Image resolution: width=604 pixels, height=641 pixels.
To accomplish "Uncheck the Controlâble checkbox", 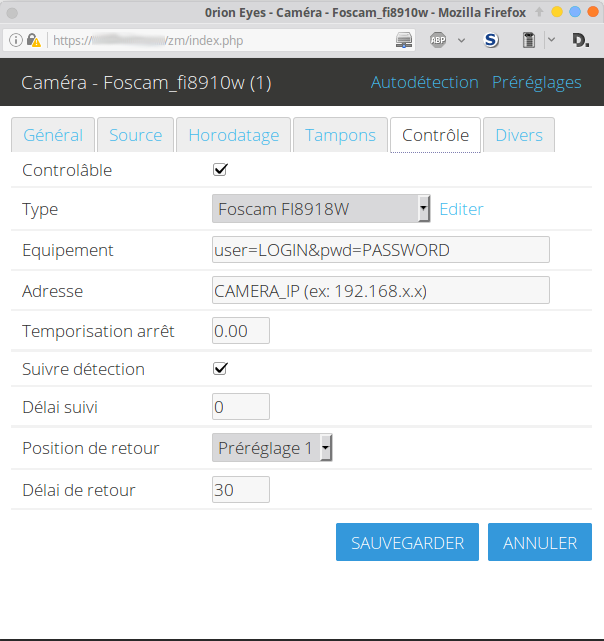I will coord(220,169).
